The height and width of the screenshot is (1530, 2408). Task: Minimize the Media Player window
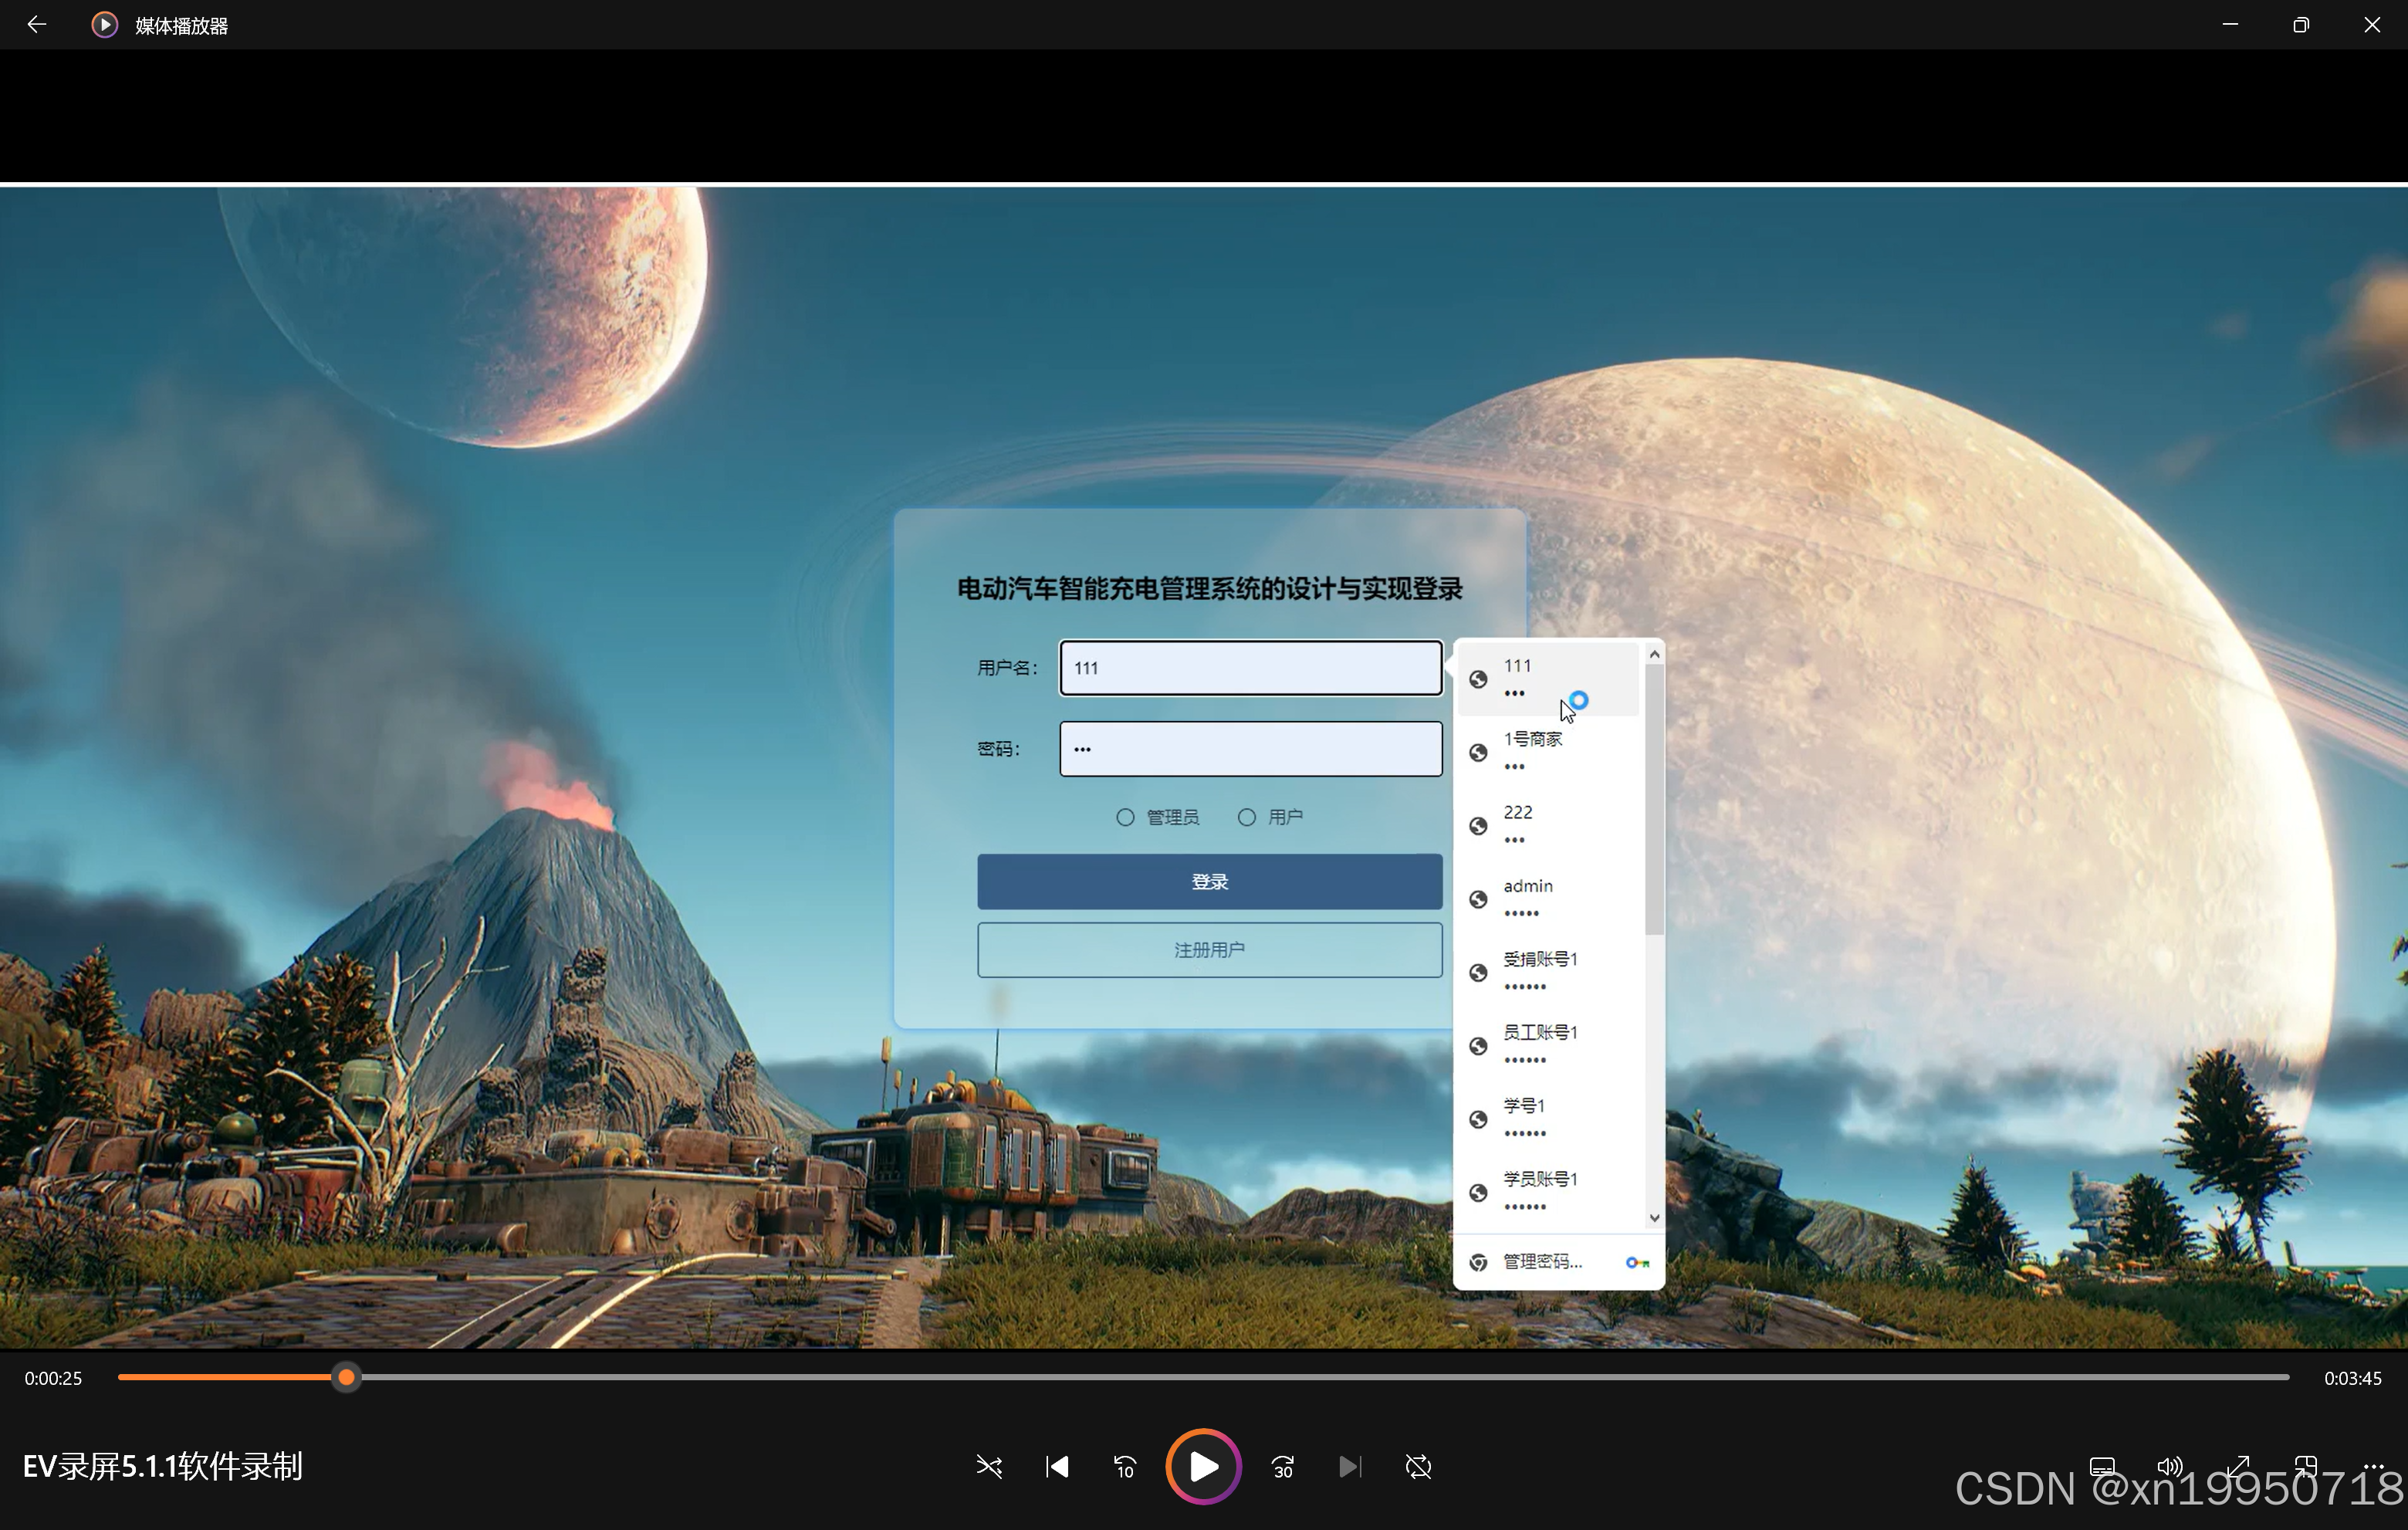(2230, 24)
